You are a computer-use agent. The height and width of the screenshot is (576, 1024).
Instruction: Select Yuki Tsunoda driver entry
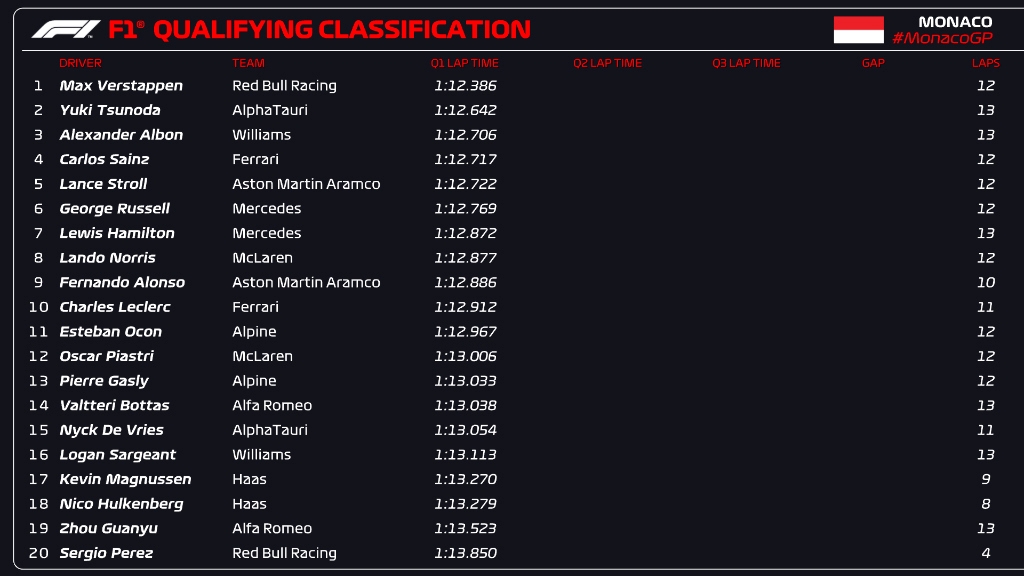click(110, 110)
